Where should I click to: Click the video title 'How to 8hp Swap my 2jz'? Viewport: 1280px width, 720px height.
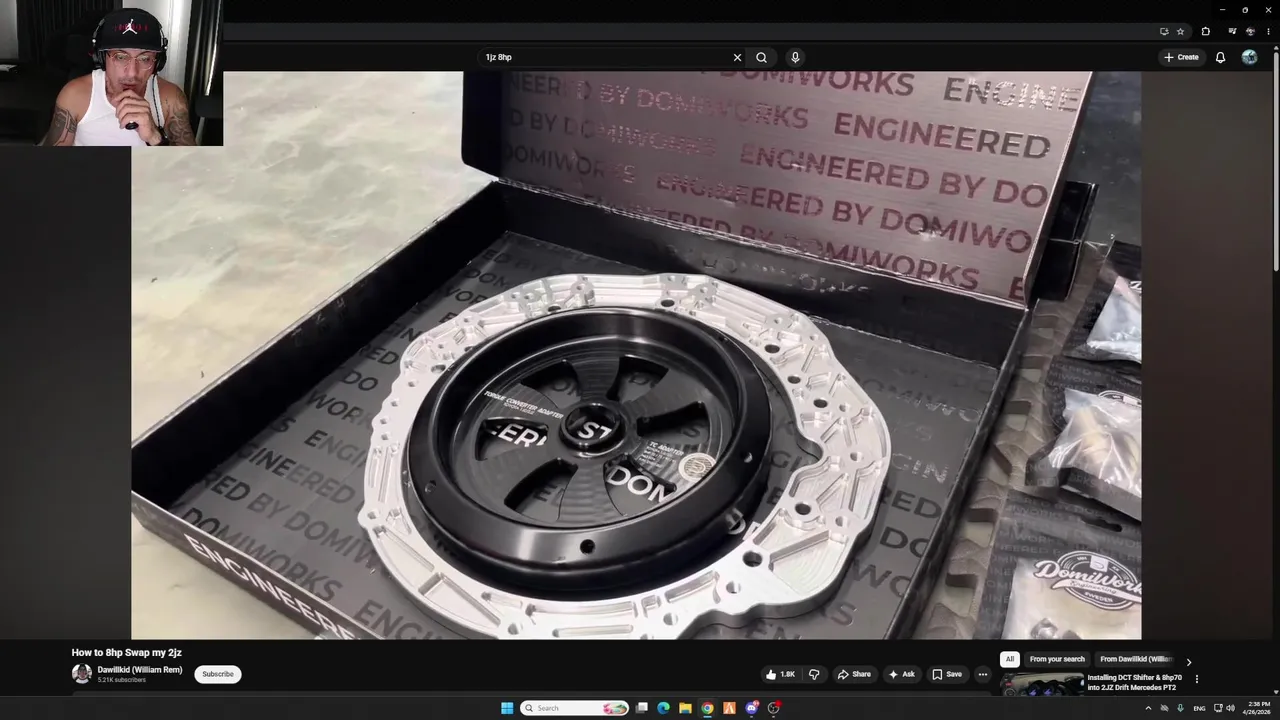[x=126, y=652]
